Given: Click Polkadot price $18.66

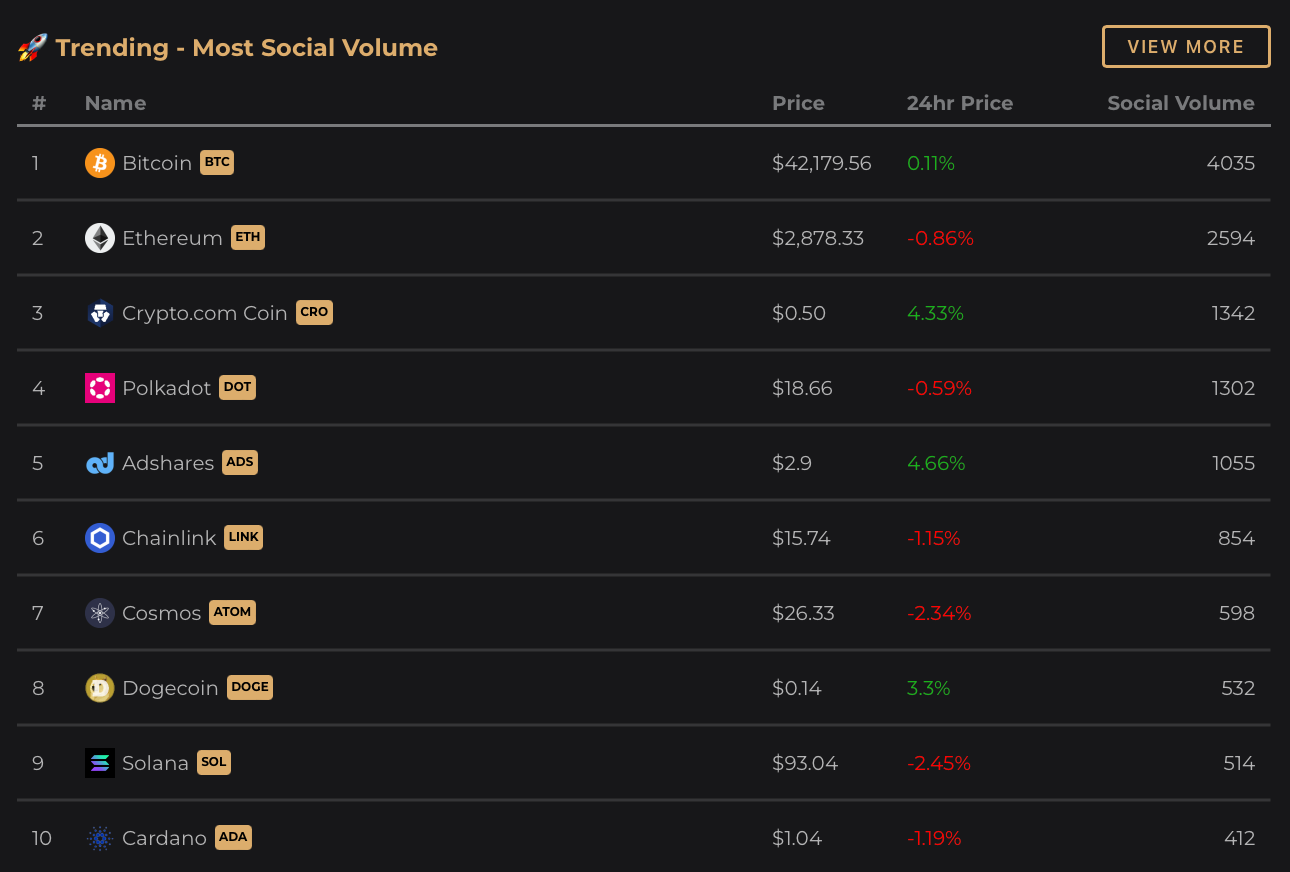Looking at the screenshot, I should tap(802, 388).
